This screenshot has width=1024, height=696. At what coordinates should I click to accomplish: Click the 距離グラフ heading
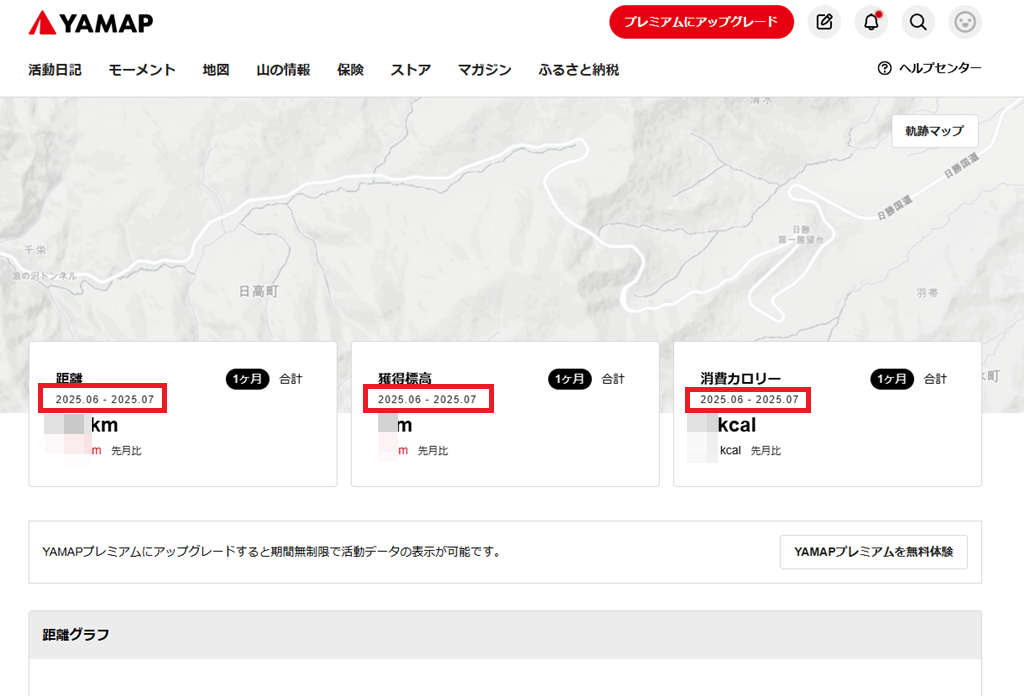coord(76,635)
